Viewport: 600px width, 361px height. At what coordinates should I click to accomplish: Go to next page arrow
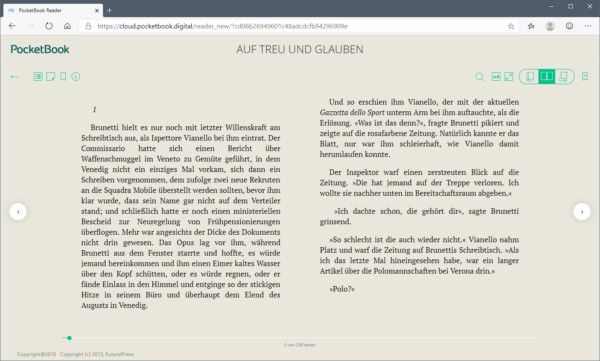point(582,211)
